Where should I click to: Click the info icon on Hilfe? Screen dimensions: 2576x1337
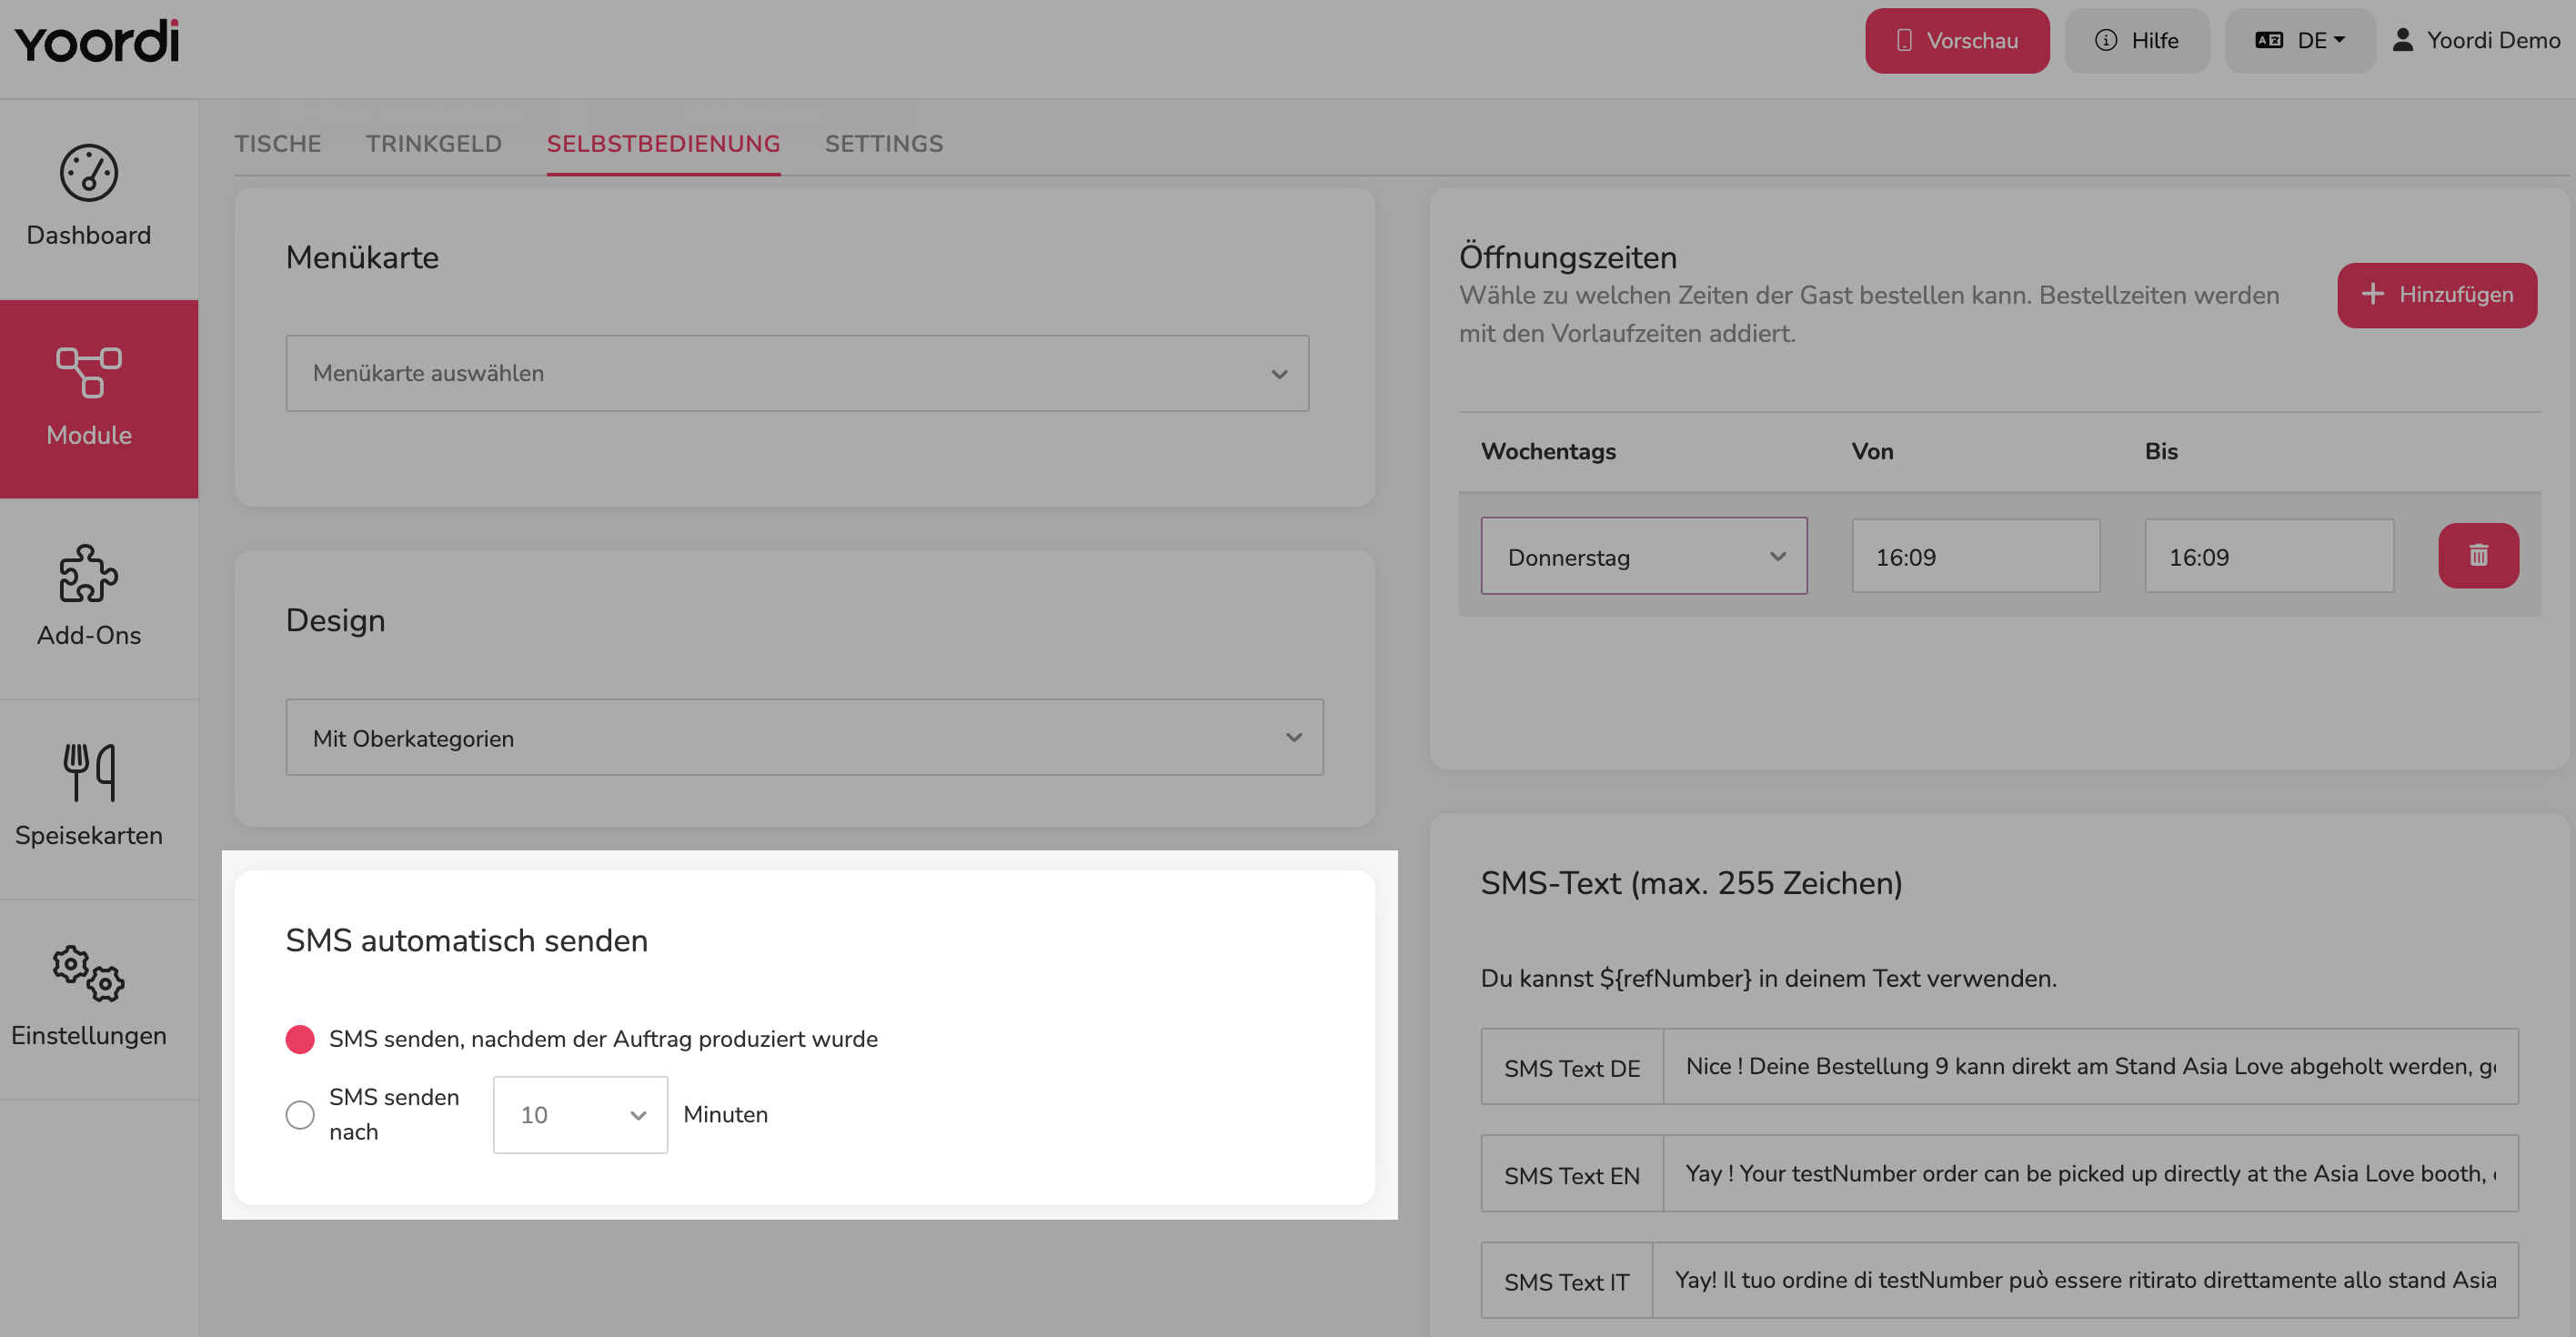2106,40
